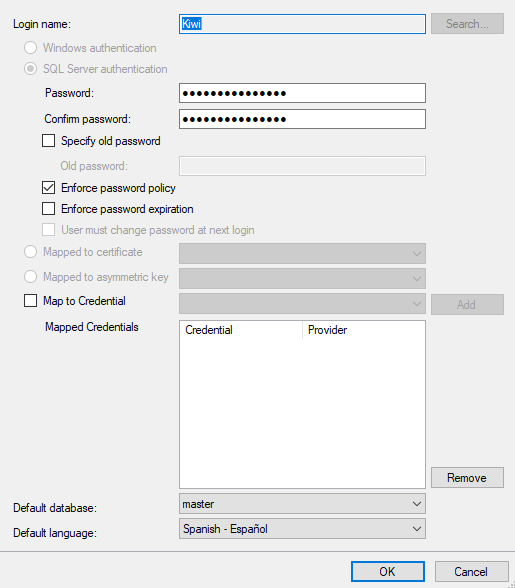This screenshot has height=588, width=515.
Task: Select the Credential column header
Action: [x=241, y=330]
